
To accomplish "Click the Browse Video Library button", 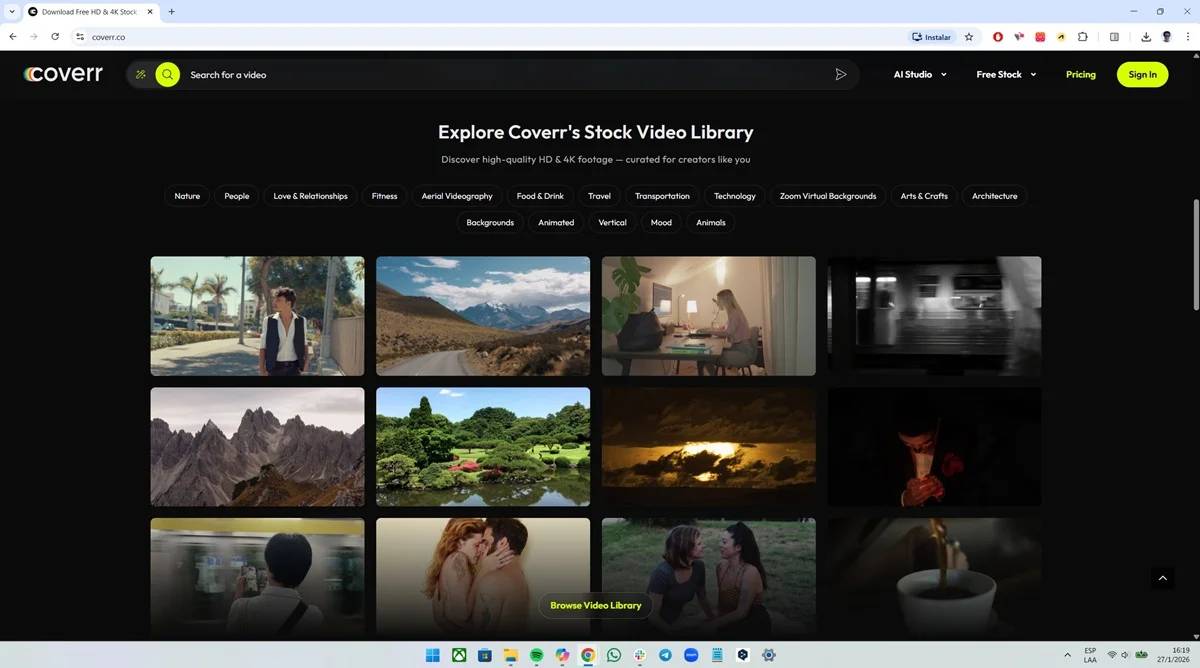I will coord(596,605).
